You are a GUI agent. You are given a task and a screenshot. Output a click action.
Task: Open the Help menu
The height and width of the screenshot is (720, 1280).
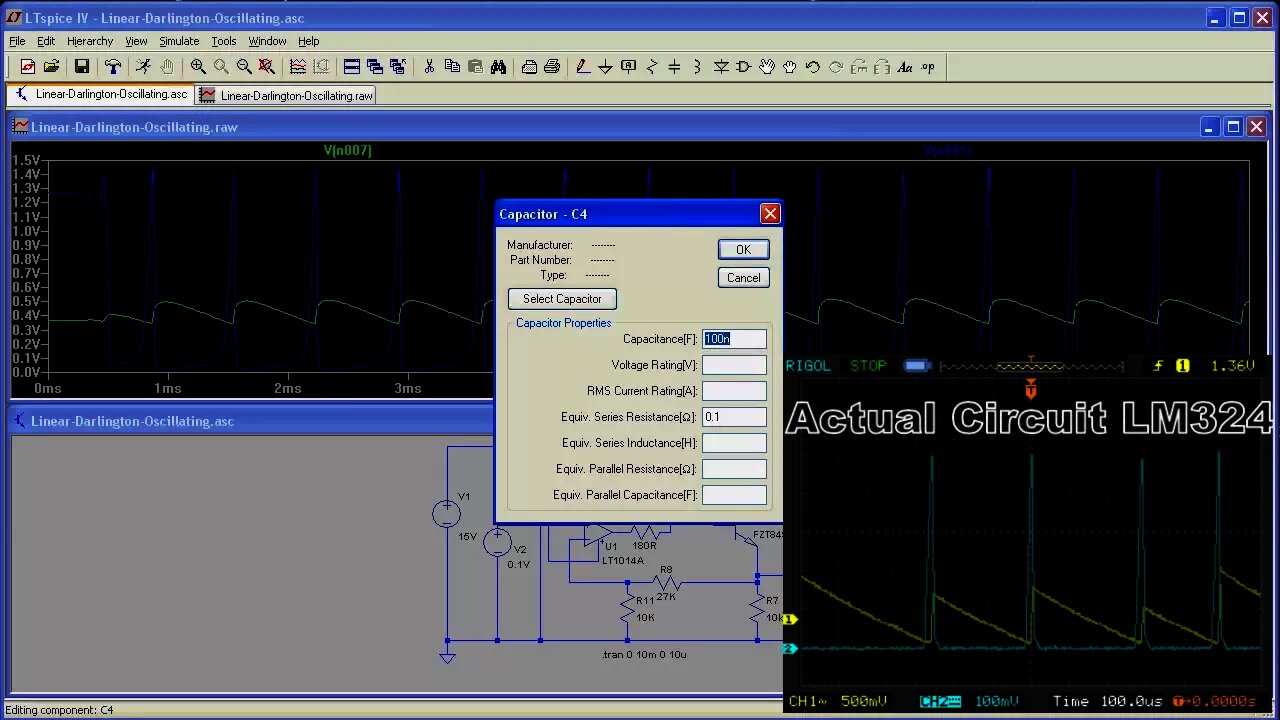(x=309, y=41)
